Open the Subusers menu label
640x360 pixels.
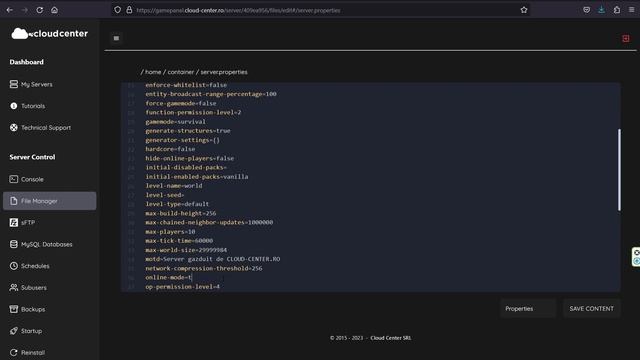(34, 288)
